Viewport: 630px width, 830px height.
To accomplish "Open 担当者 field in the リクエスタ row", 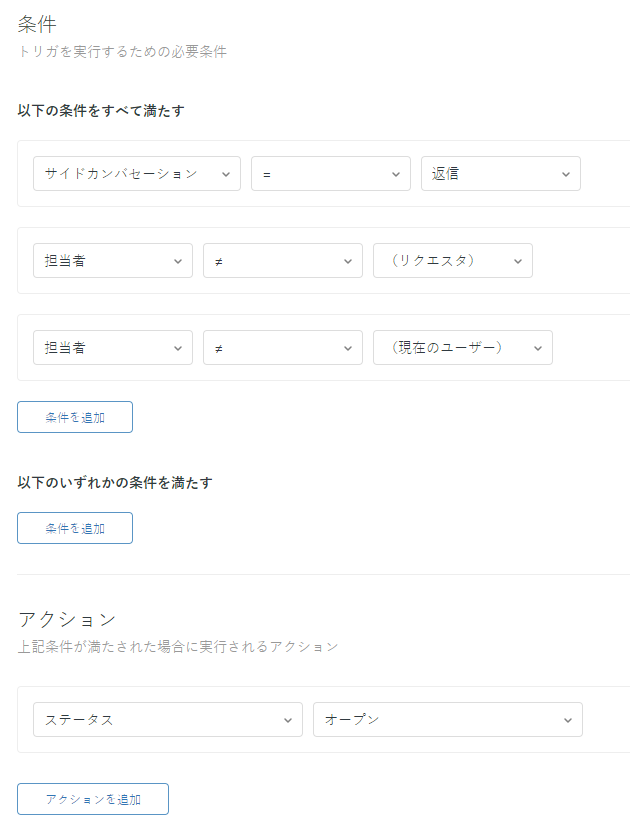I will tap(112, 260).
